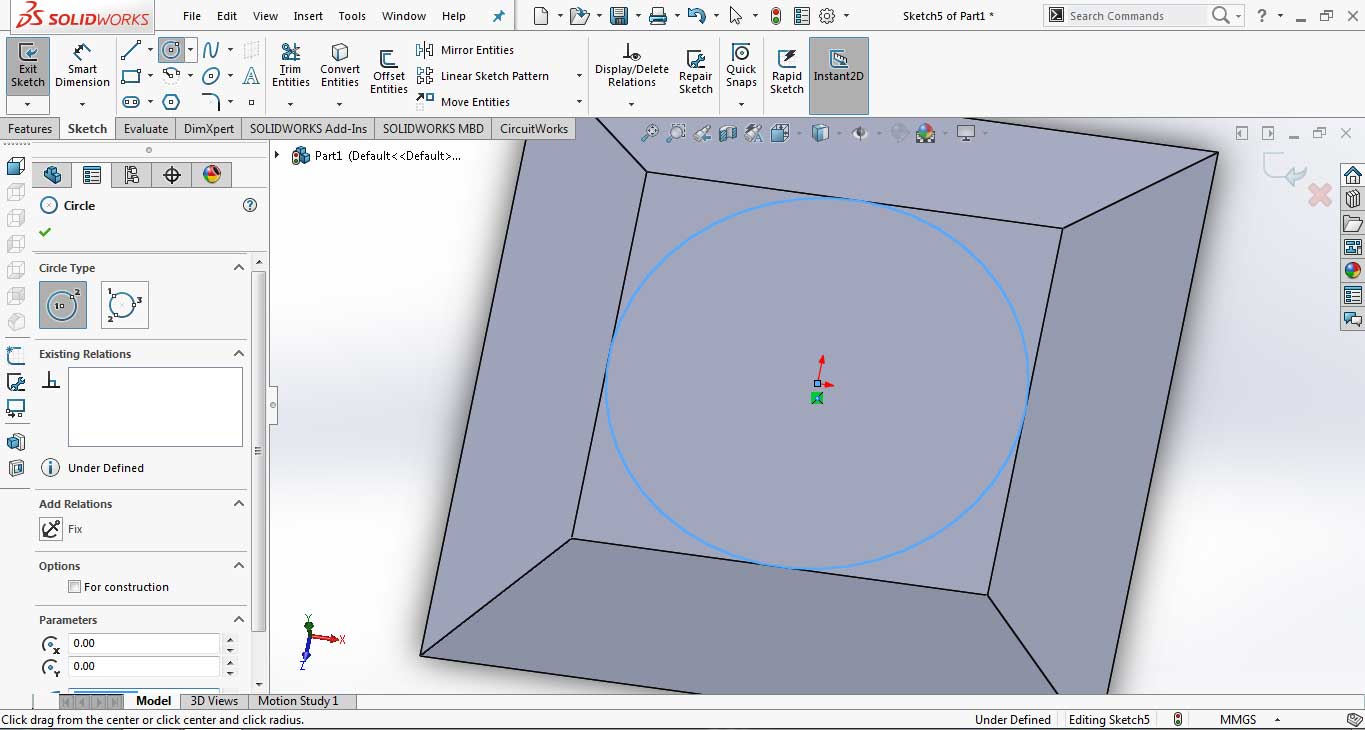Choose the Centerpoint Arc tool

tap(171, 76)
